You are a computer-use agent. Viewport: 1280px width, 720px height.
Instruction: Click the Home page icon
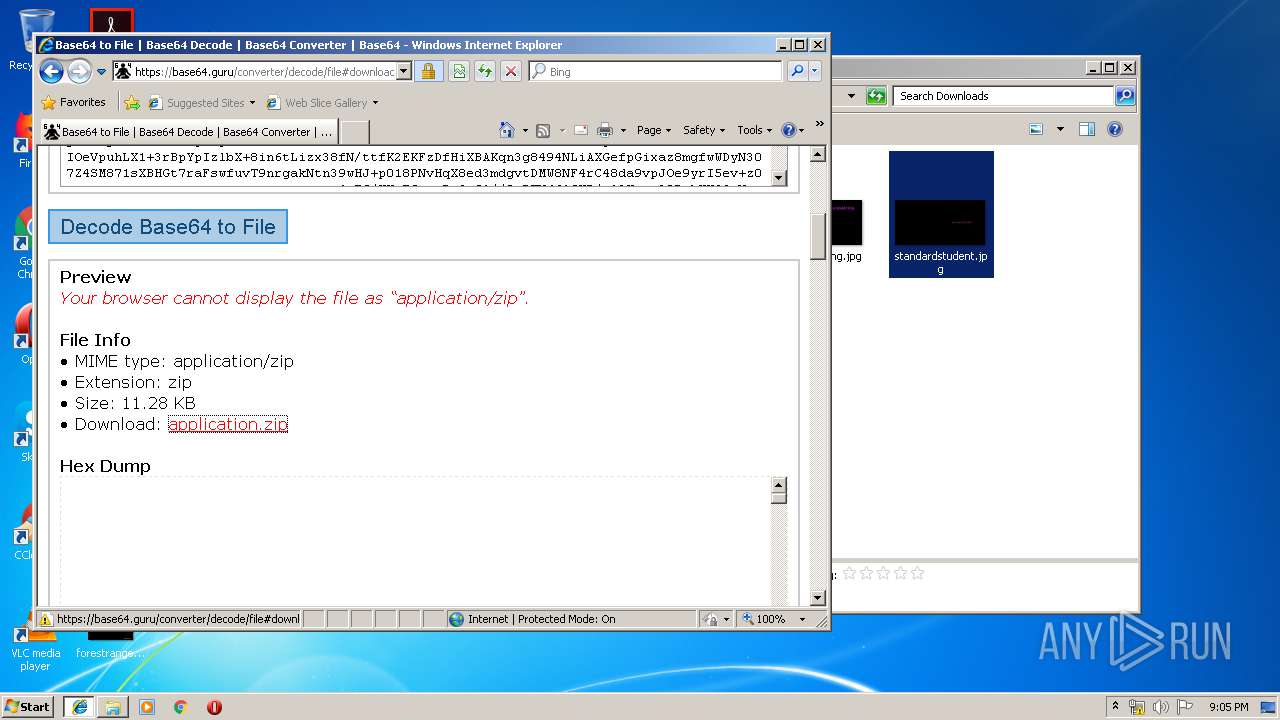coord(507,130)
